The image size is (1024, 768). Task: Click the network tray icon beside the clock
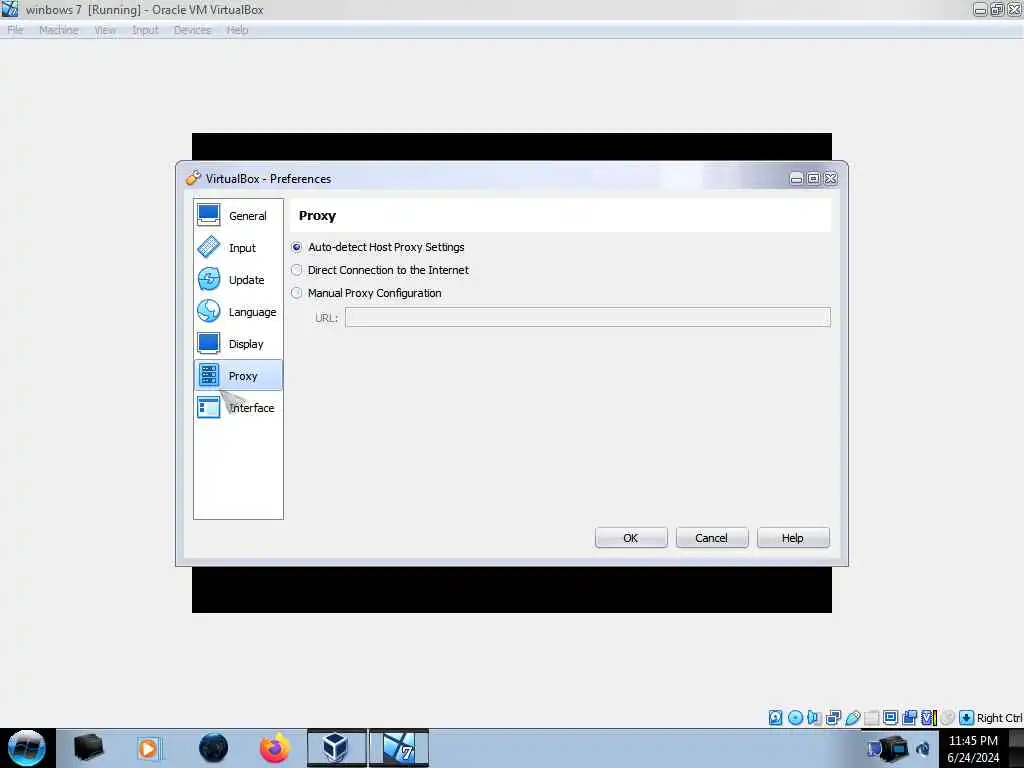[x=922, y=748]
